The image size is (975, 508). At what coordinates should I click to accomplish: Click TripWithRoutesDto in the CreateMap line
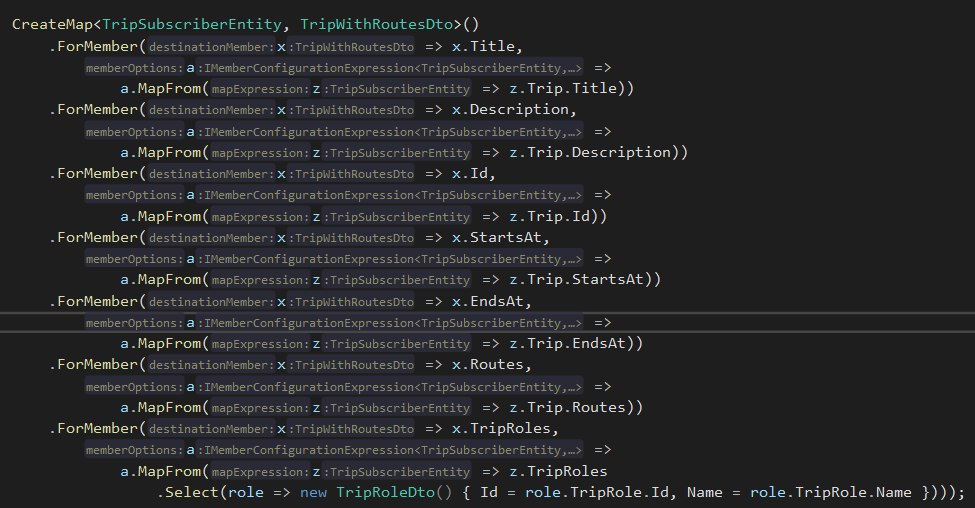(376, 24)
